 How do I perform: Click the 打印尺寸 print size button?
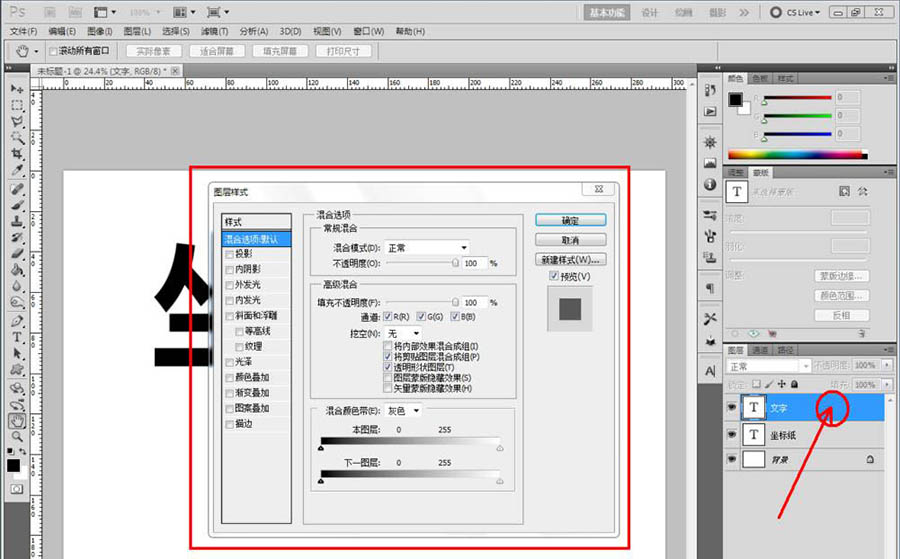(343, 52)
